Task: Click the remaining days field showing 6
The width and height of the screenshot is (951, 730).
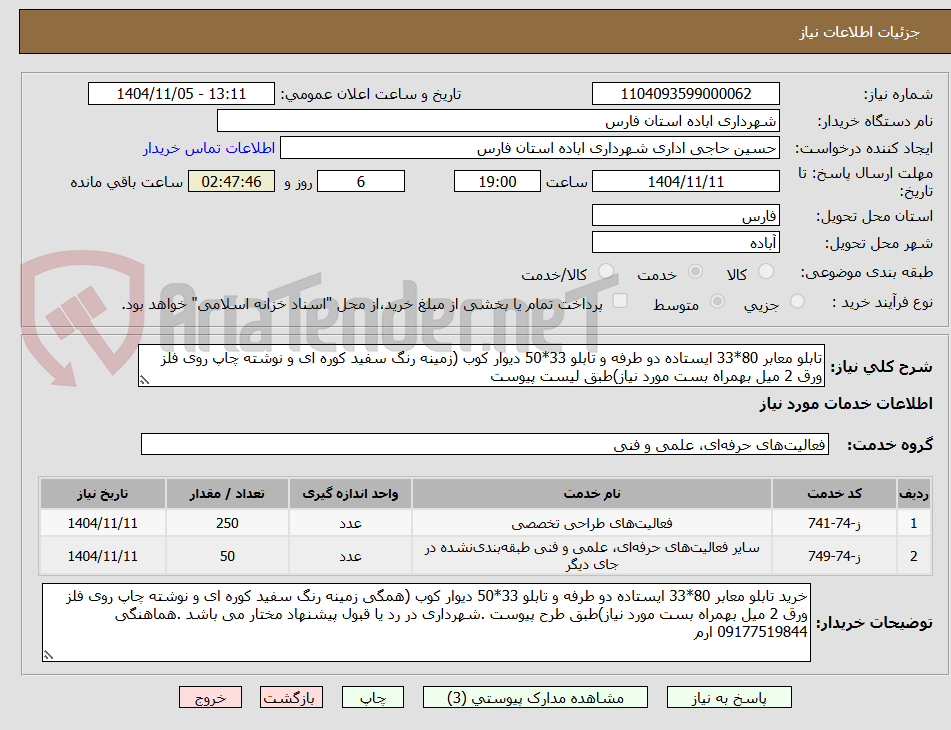Action: pos(361,181)
